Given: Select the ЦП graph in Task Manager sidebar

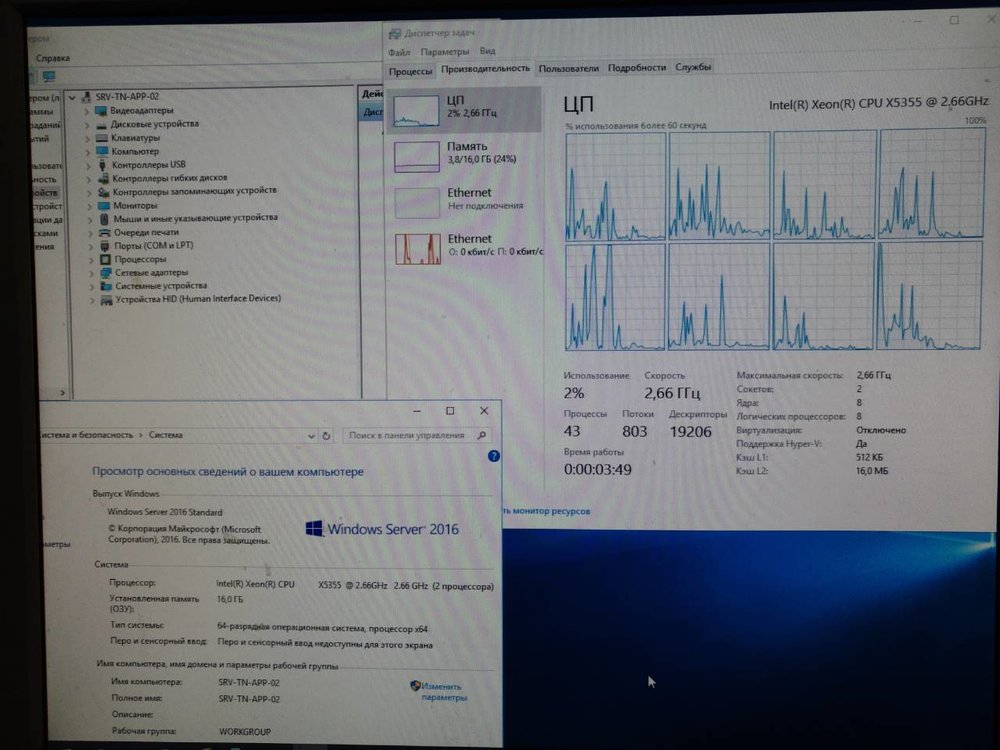Looking at the screenshot, I should coord(462,109).
